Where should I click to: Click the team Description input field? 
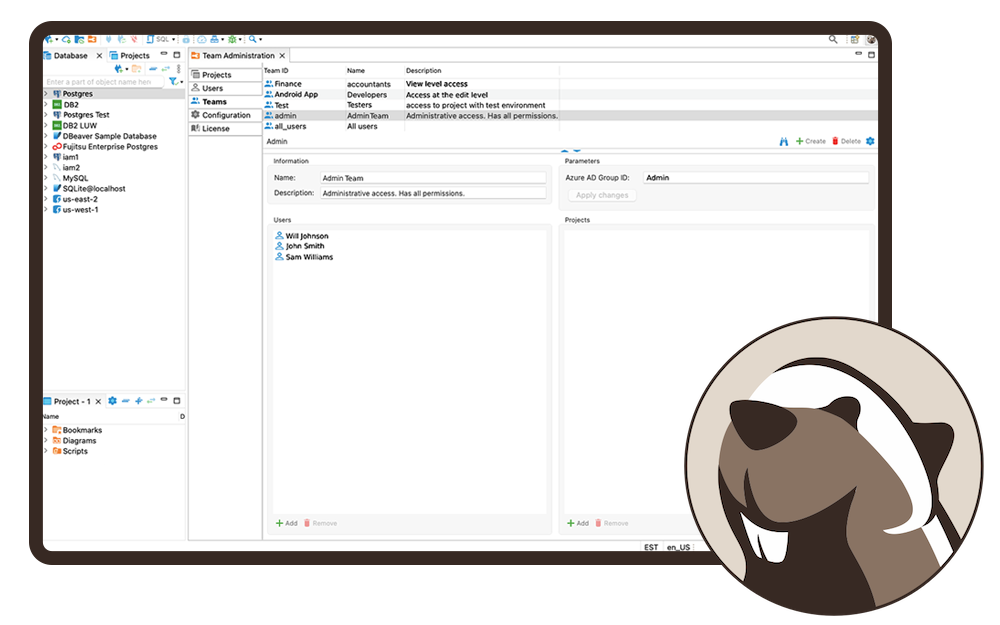[x=433, y=193]
